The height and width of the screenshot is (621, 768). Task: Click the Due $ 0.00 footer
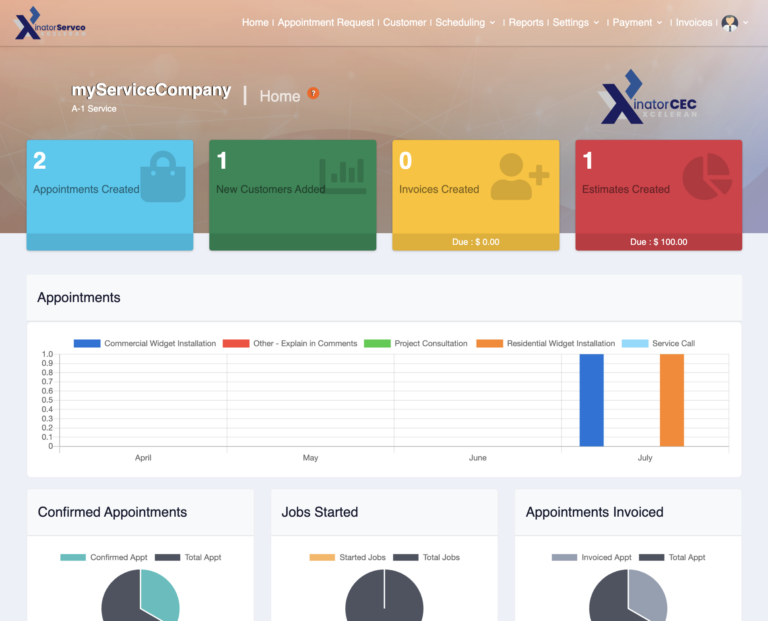[x=476, y=242]
